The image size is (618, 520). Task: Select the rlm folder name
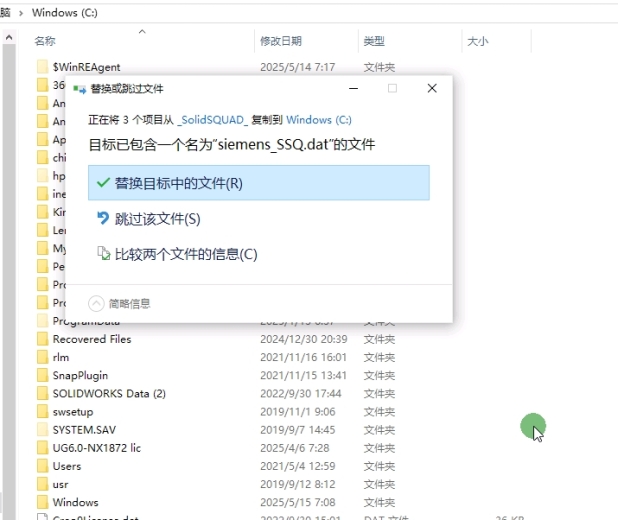coord(61,357)
